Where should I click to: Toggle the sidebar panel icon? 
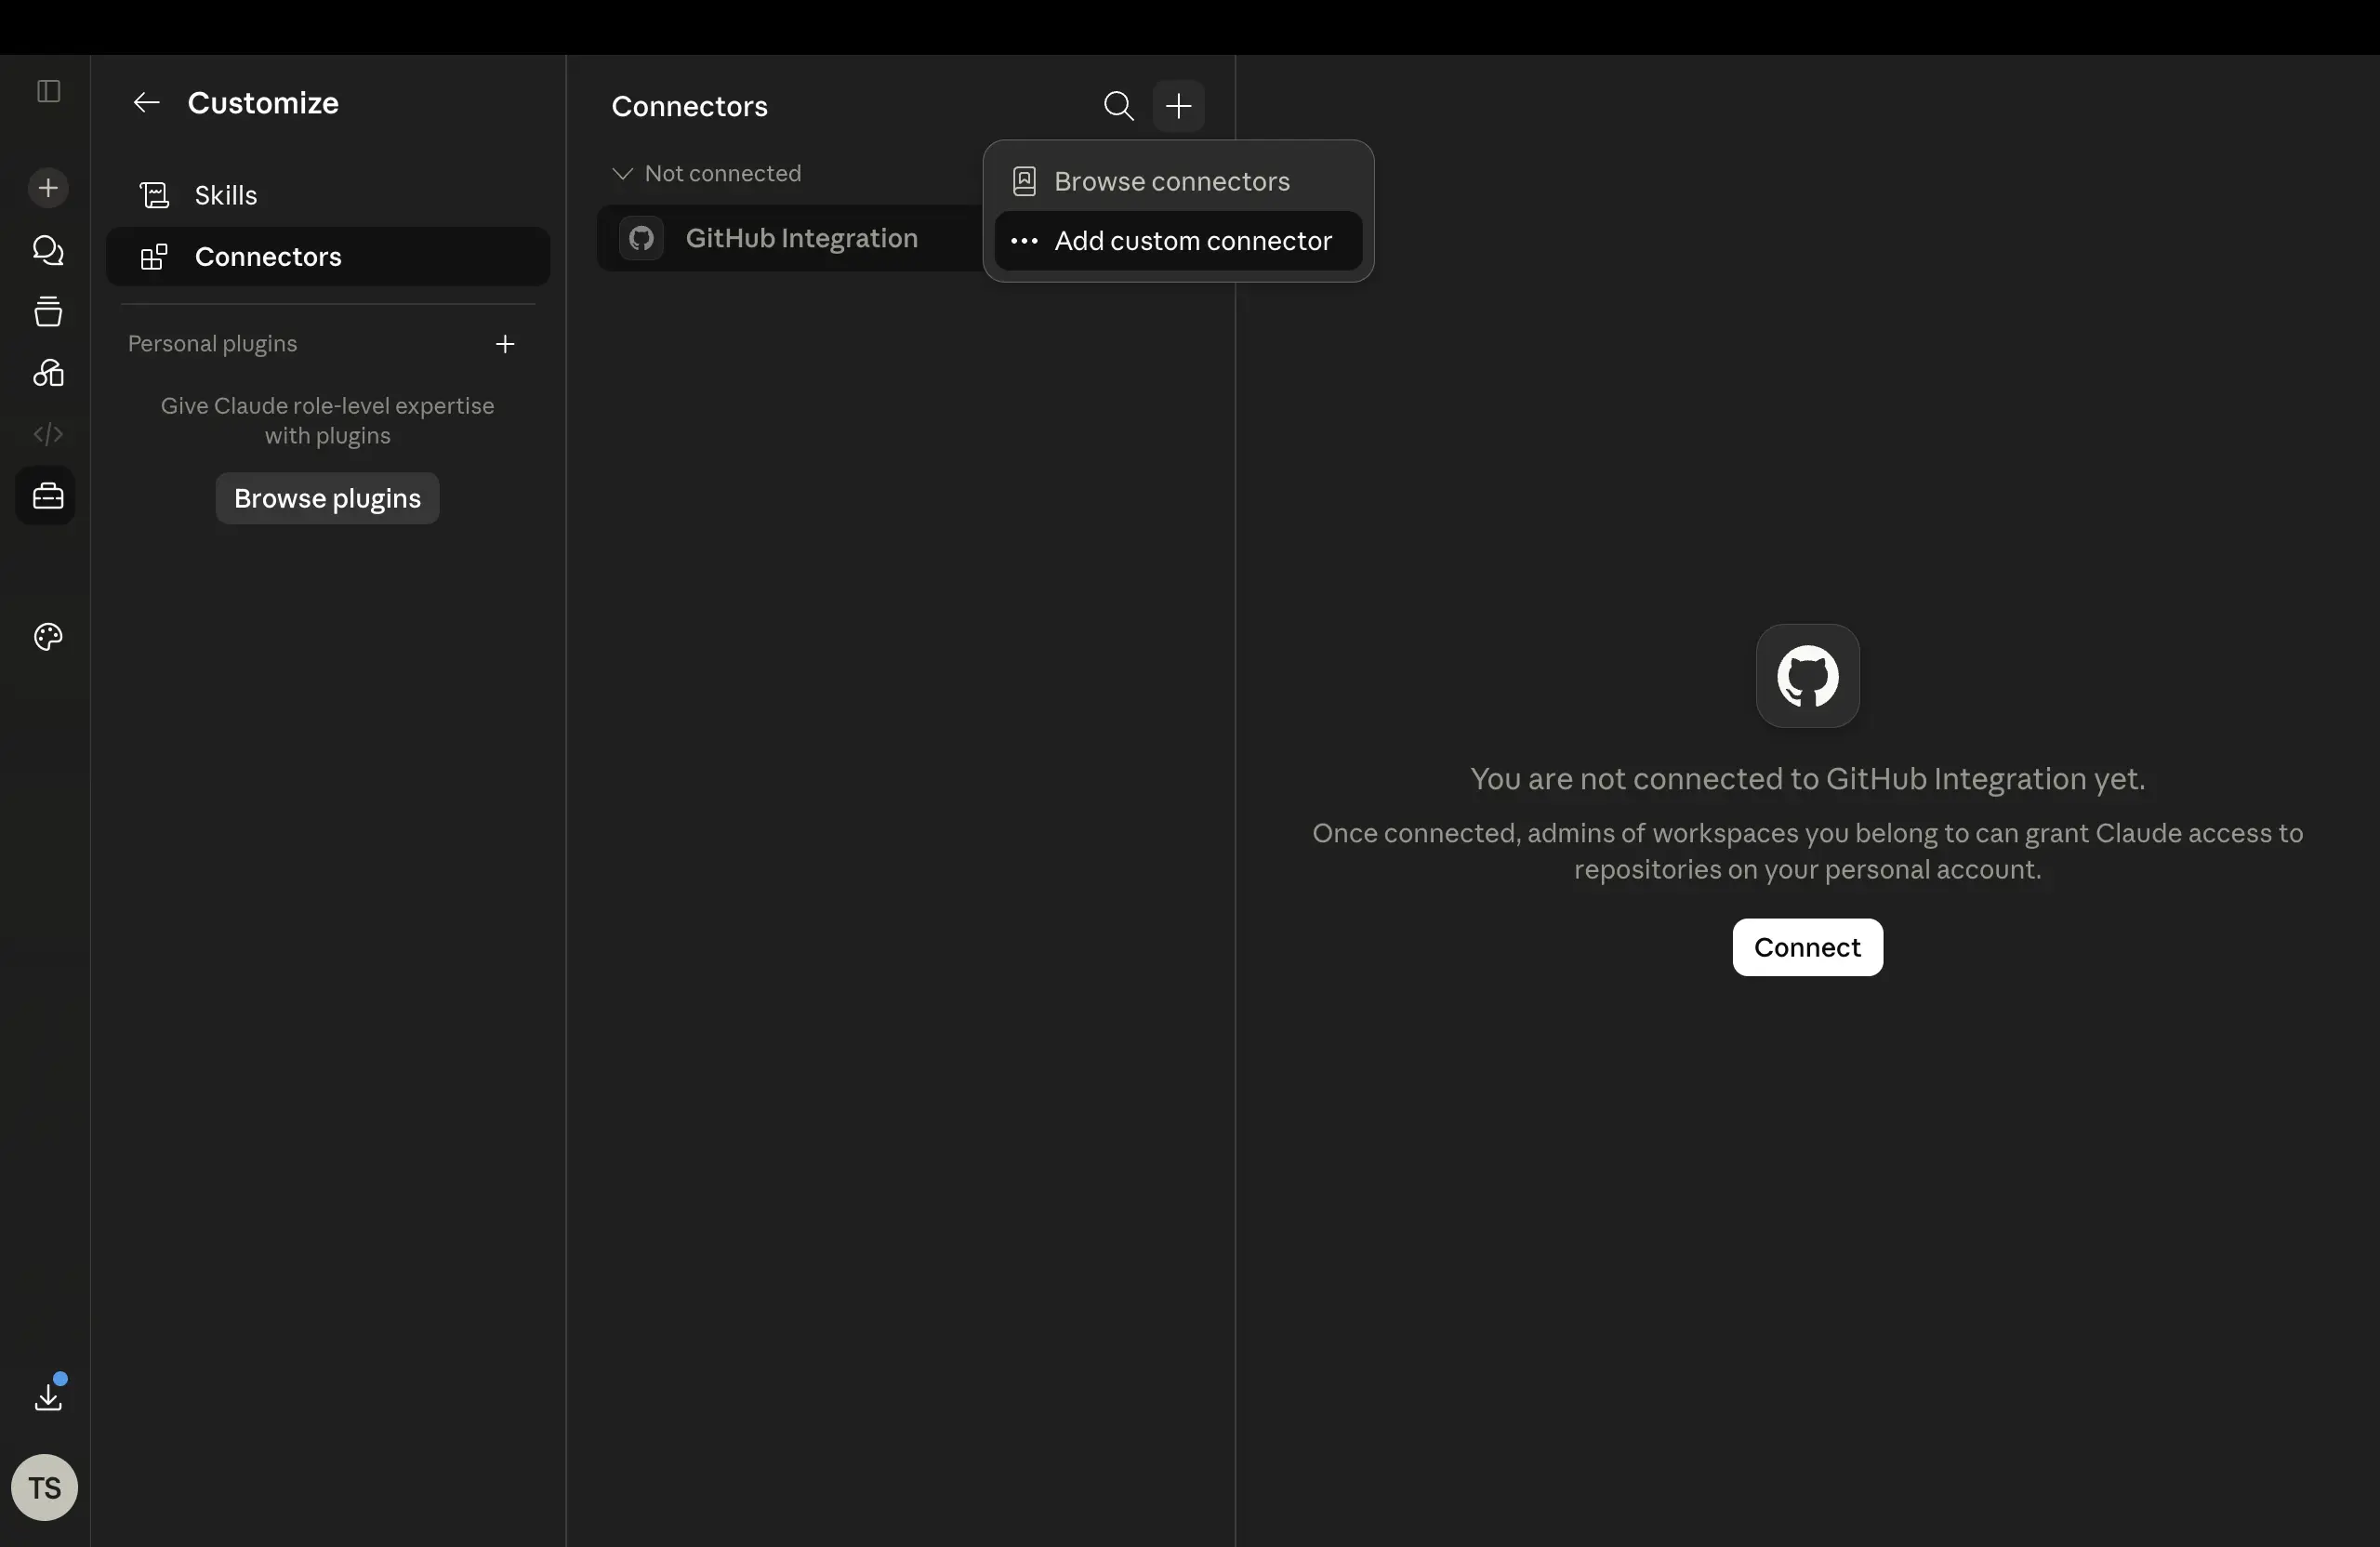[x=48, y=91]
